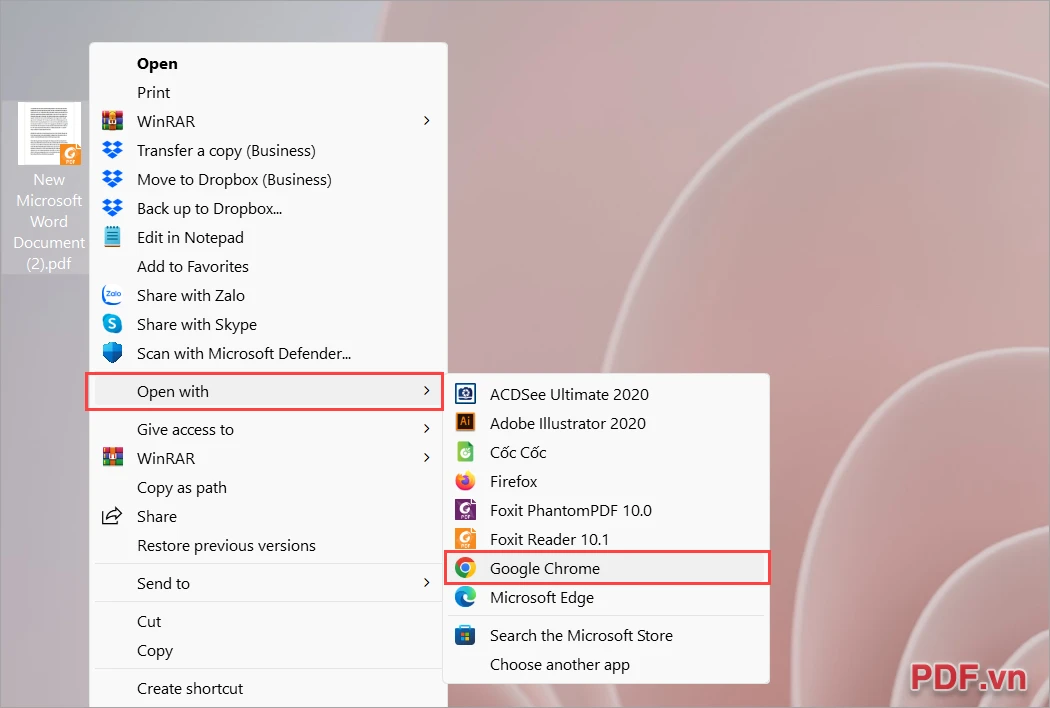
Task: Select Search the Microsoft Store
Action: [607, 635]
